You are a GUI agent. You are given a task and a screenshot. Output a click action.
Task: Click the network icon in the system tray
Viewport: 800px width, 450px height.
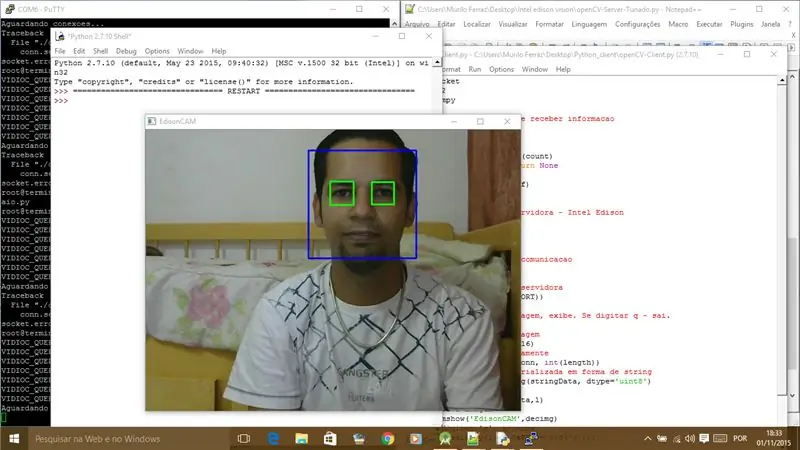tap(677, 439)
